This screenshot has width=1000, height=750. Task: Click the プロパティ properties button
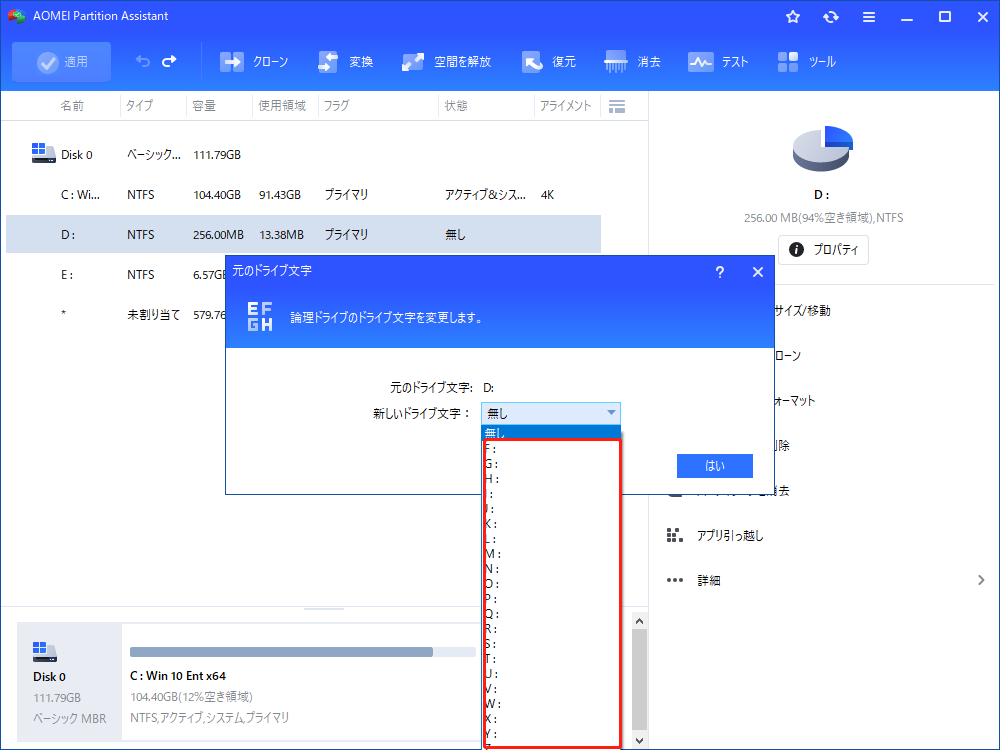tap(823, 249)
